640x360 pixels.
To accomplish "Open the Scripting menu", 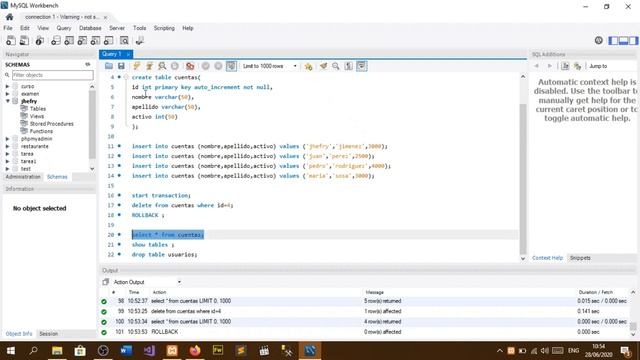I will coord(164,28).
